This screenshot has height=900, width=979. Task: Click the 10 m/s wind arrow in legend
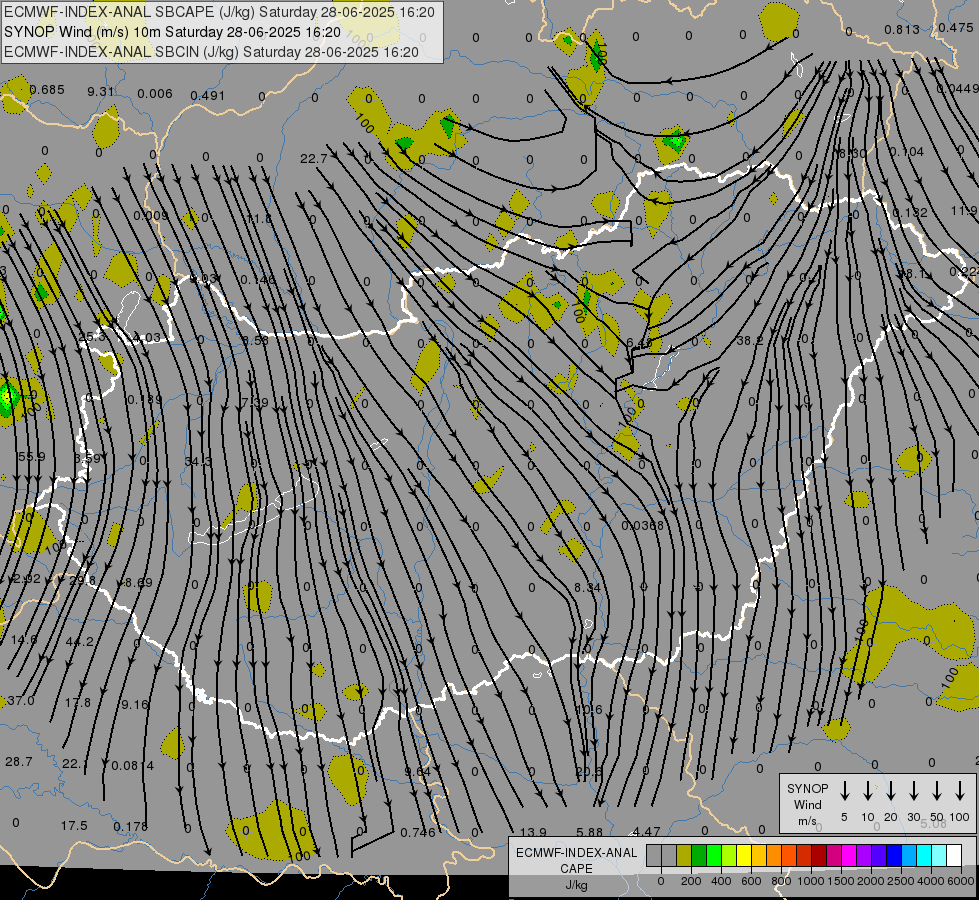point(868,790)
